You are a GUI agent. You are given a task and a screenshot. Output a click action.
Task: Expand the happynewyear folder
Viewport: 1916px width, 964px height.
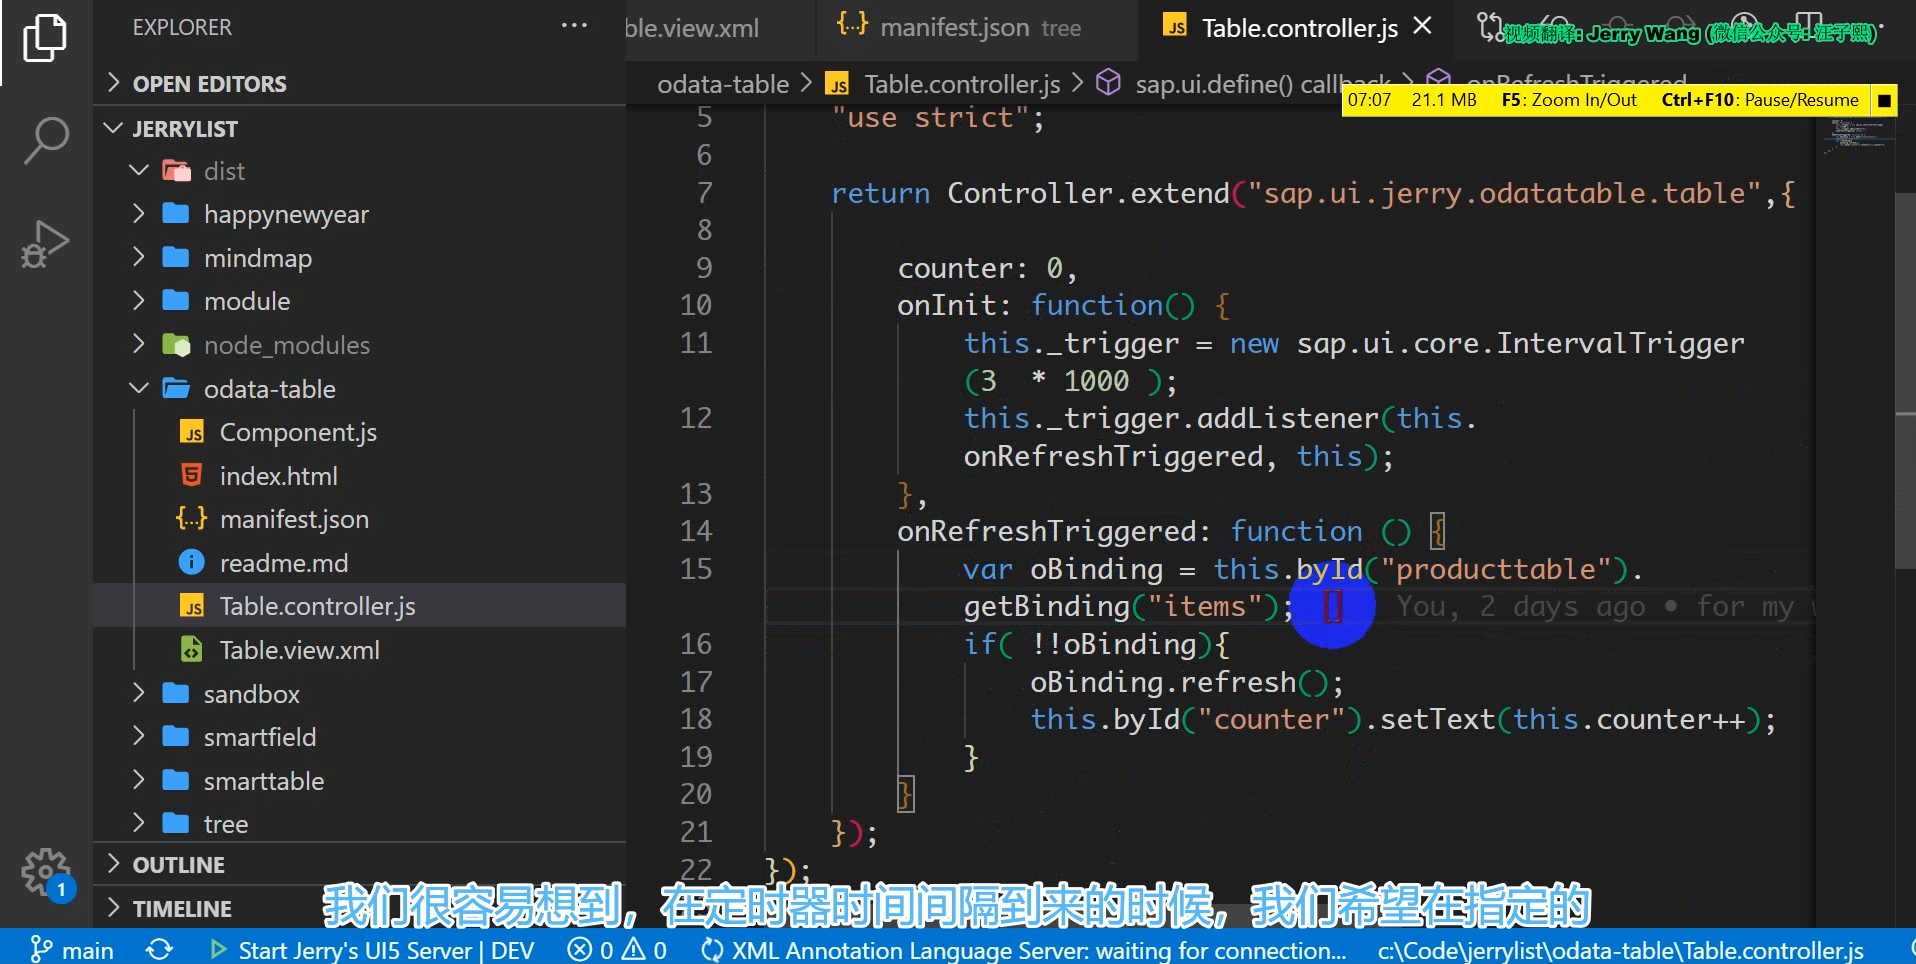point(139,214)
